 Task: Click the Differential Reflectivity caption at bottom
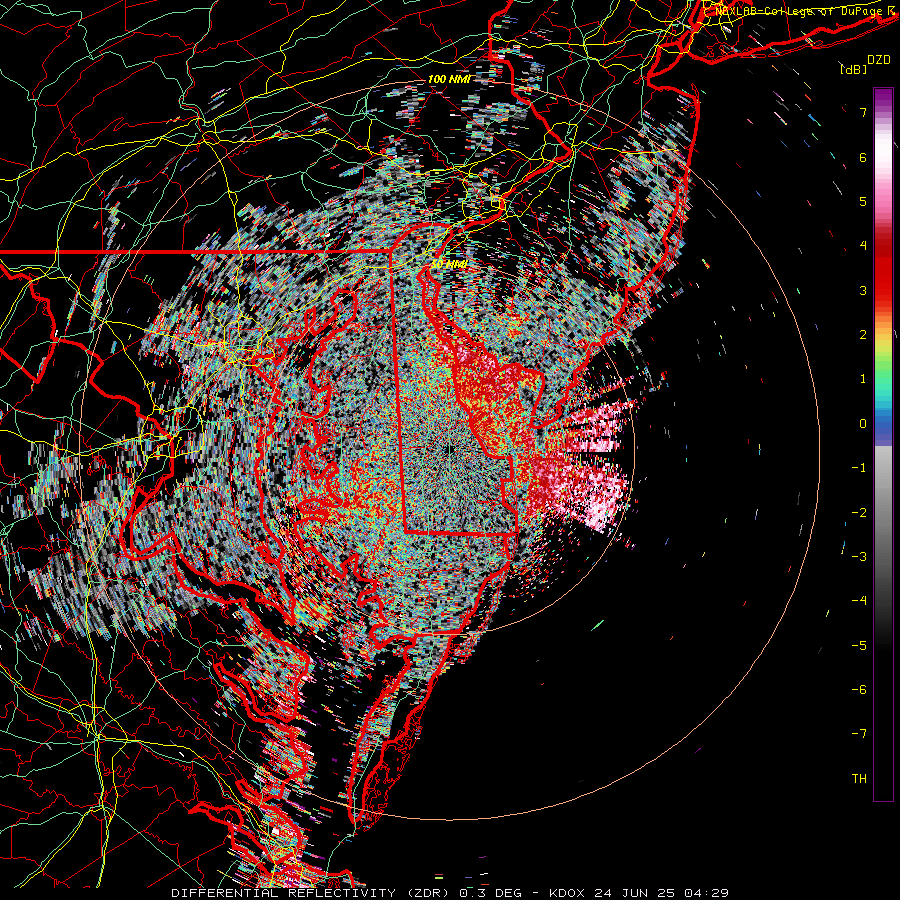pos(450,893)
